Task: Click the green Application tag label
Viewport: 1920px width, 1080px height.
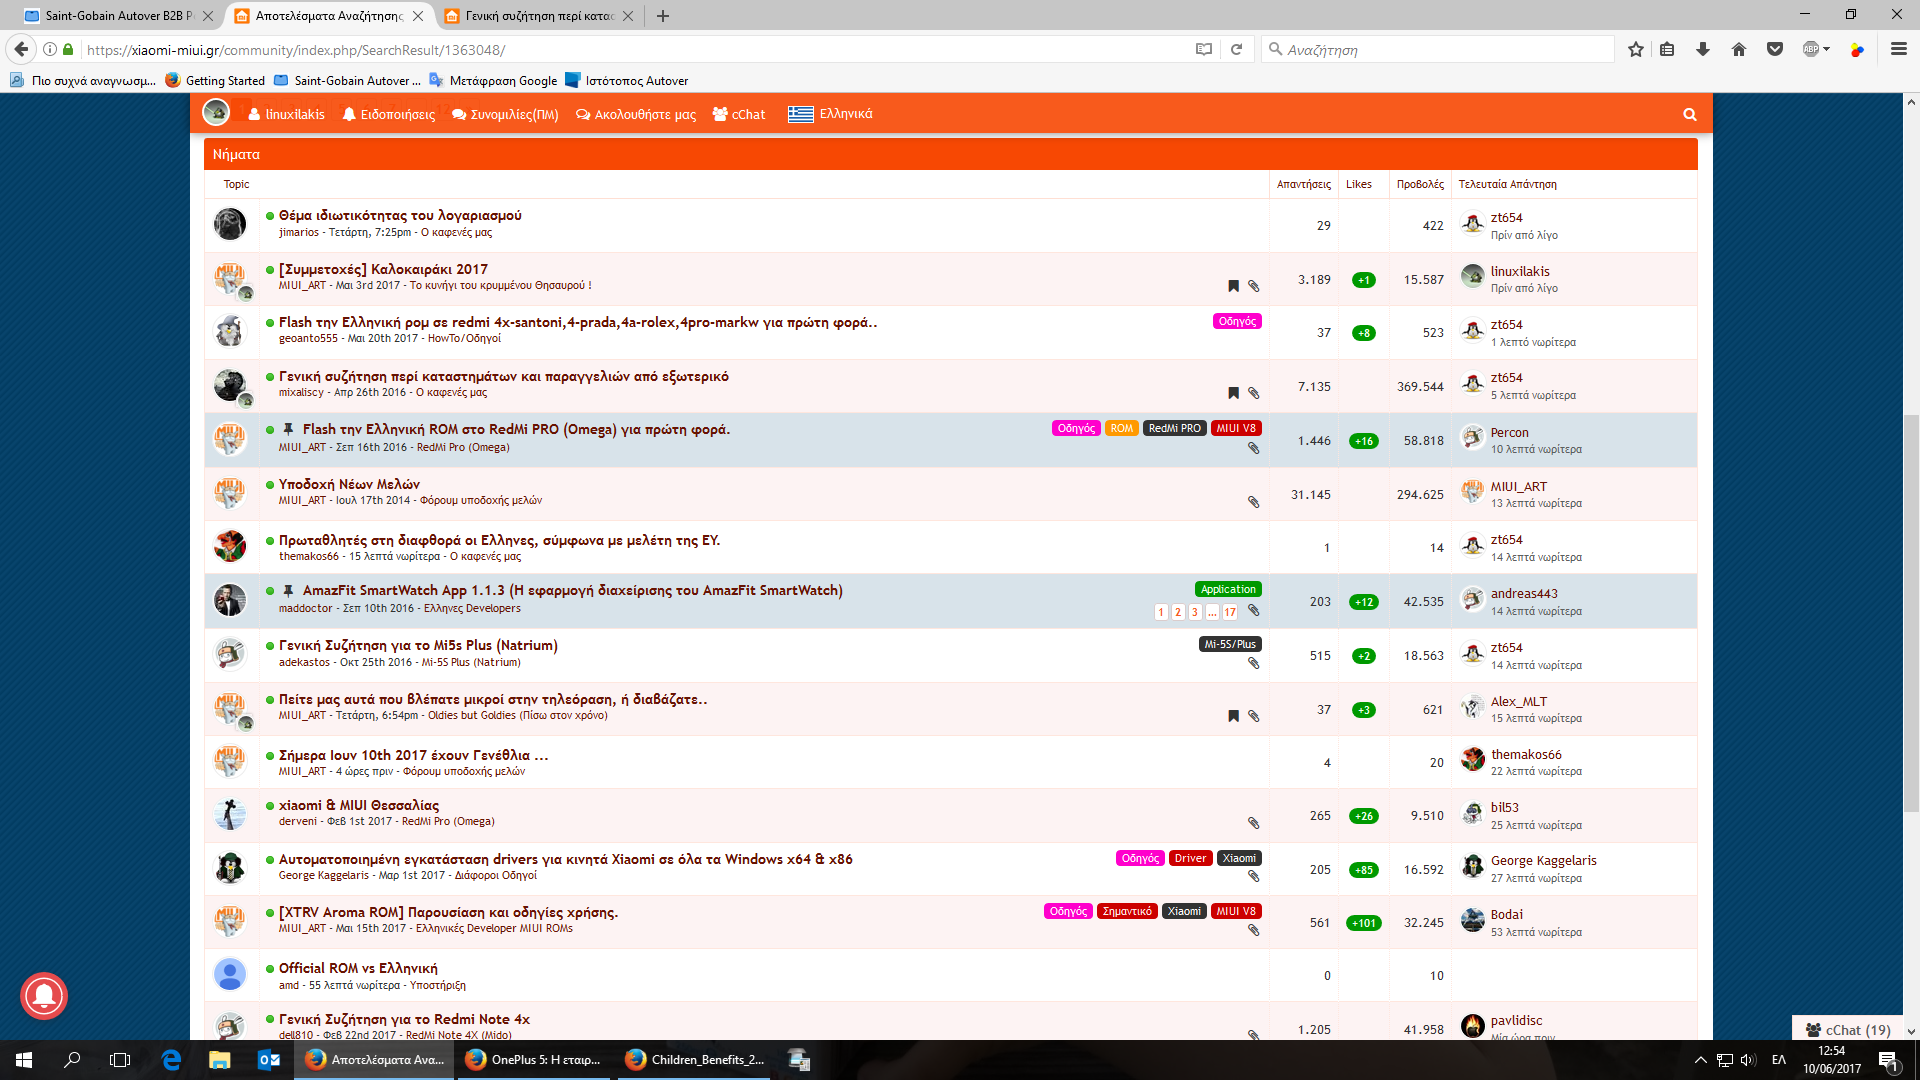Action: click(1228, 590)
